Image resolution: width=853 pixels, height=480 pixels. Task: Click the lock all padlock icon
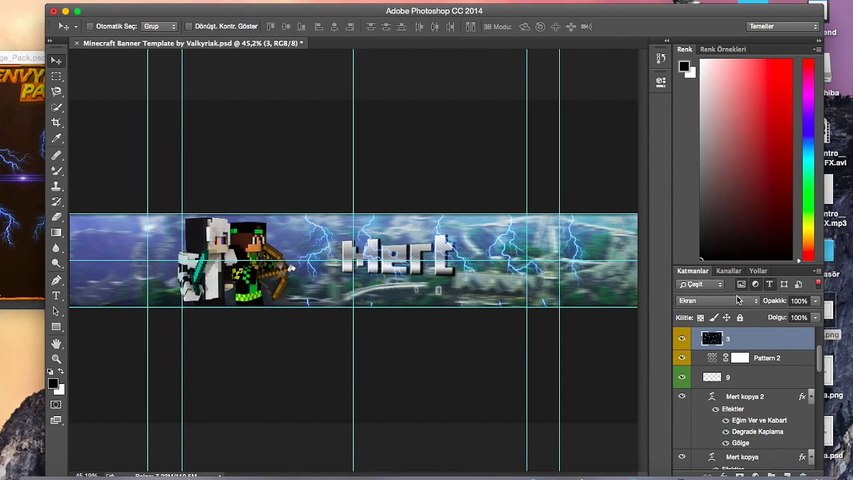pos(740,317)
